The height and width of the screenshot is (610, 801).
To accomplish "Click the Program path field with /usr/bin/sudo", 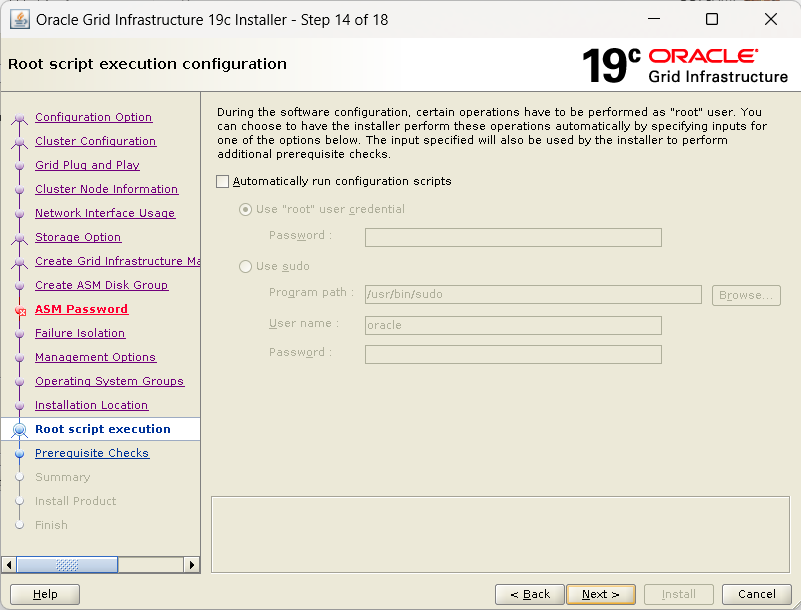I will (x=533, y=294).
